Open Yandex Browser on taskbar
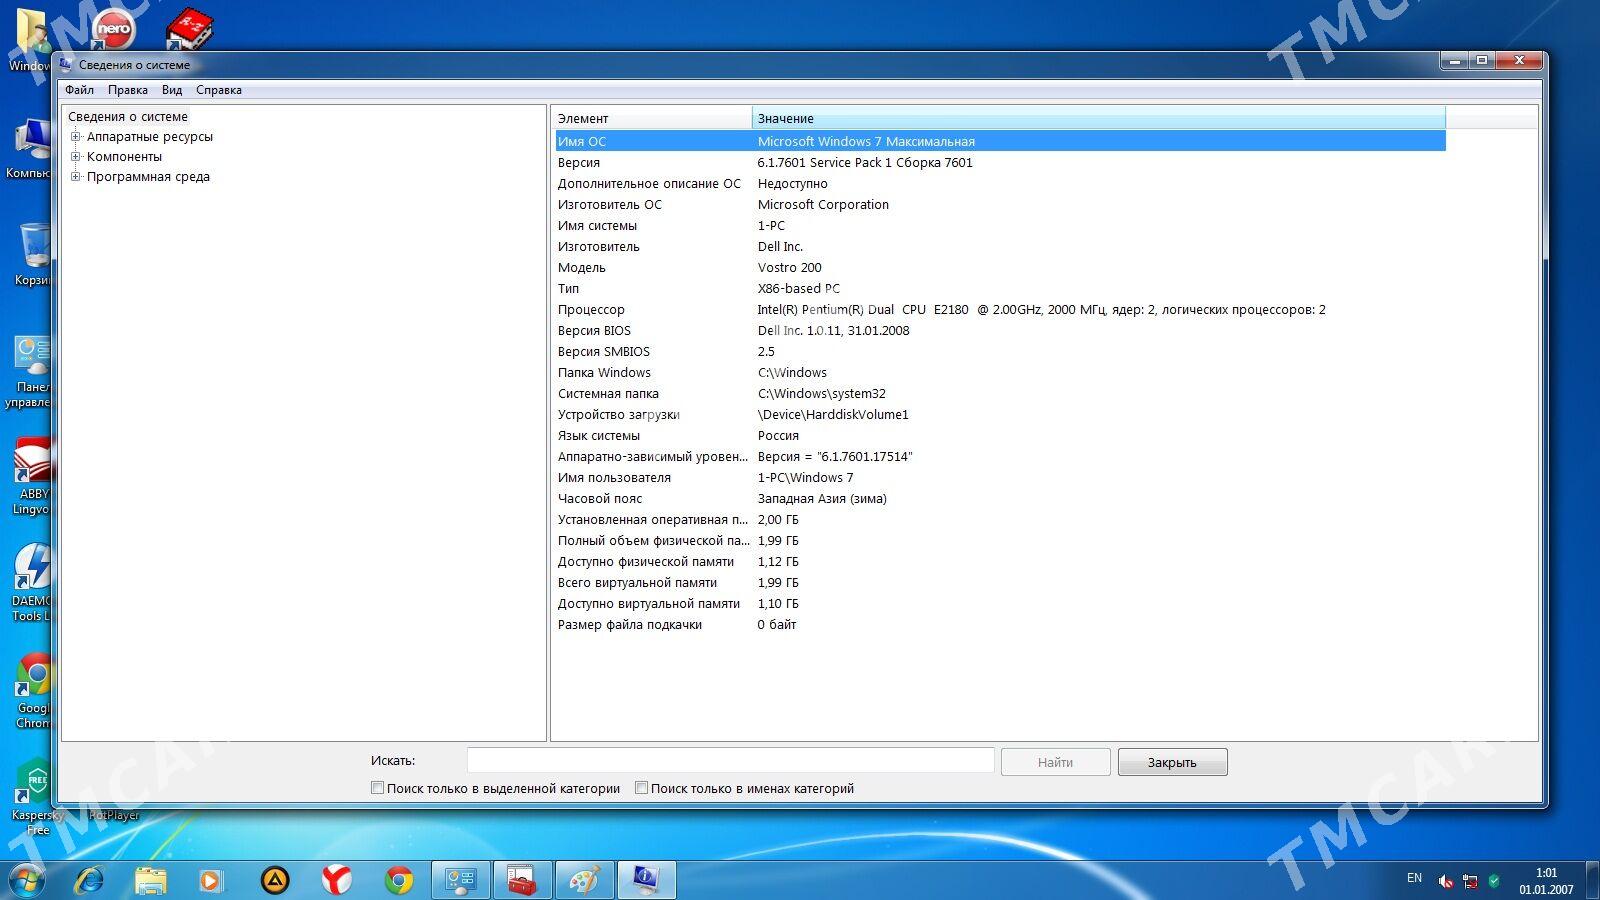Viewport: 1600px width, 900px height. tap(337, 880)
